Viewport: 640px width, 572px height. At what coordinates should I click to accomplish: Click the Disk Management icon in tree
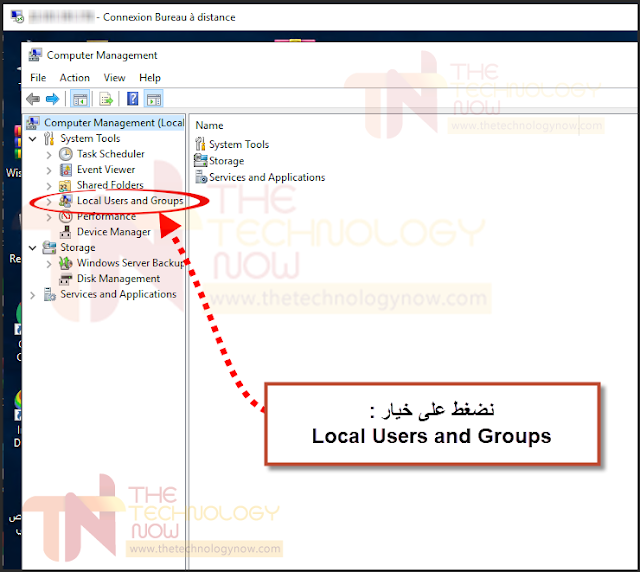click(x=65, y=279)
